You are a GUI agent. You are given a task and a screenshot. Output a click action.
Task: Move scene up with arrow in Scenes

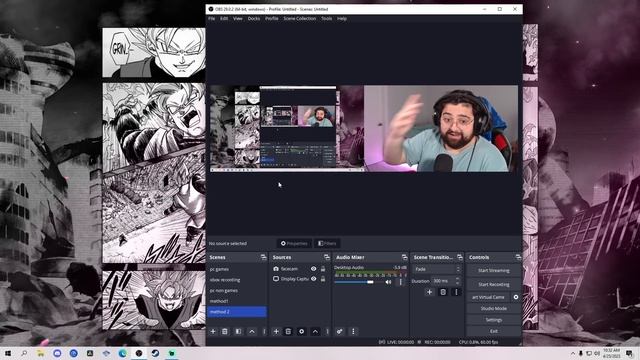click(252, 331)
